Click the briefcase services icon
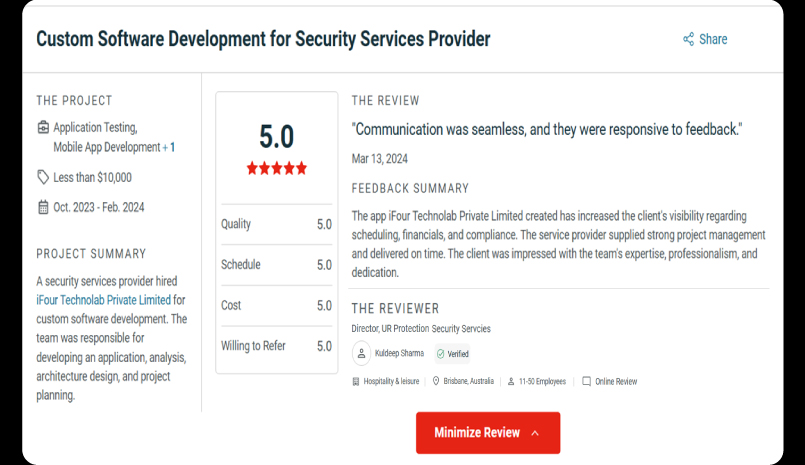The height and width of the screenshot is (465, 805). 43,127
